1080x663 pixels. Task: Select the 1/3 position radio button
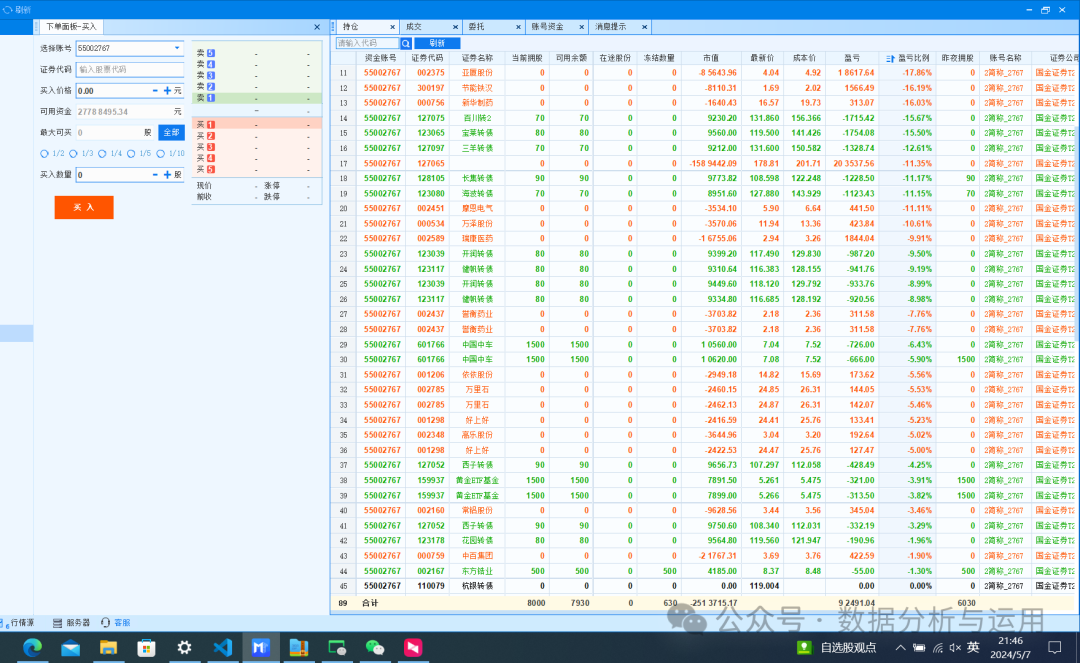[73, 154]
